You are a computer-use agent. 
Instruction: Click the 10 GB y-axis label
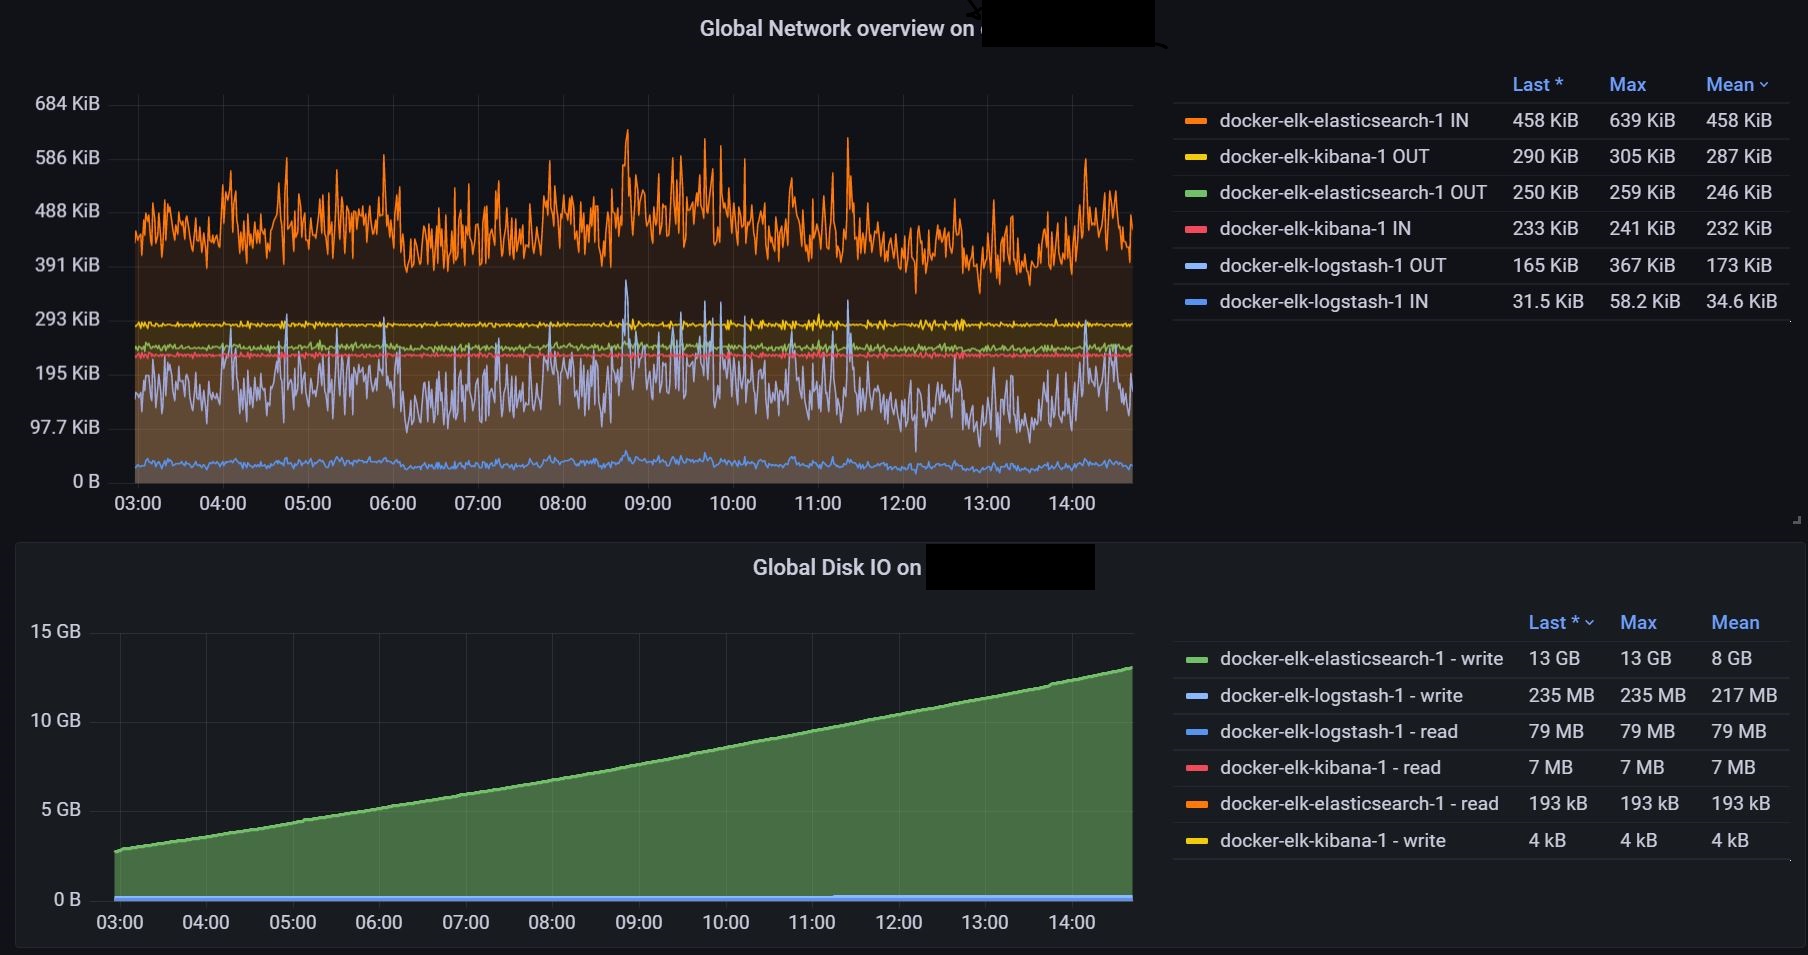(x=55, y=721)
